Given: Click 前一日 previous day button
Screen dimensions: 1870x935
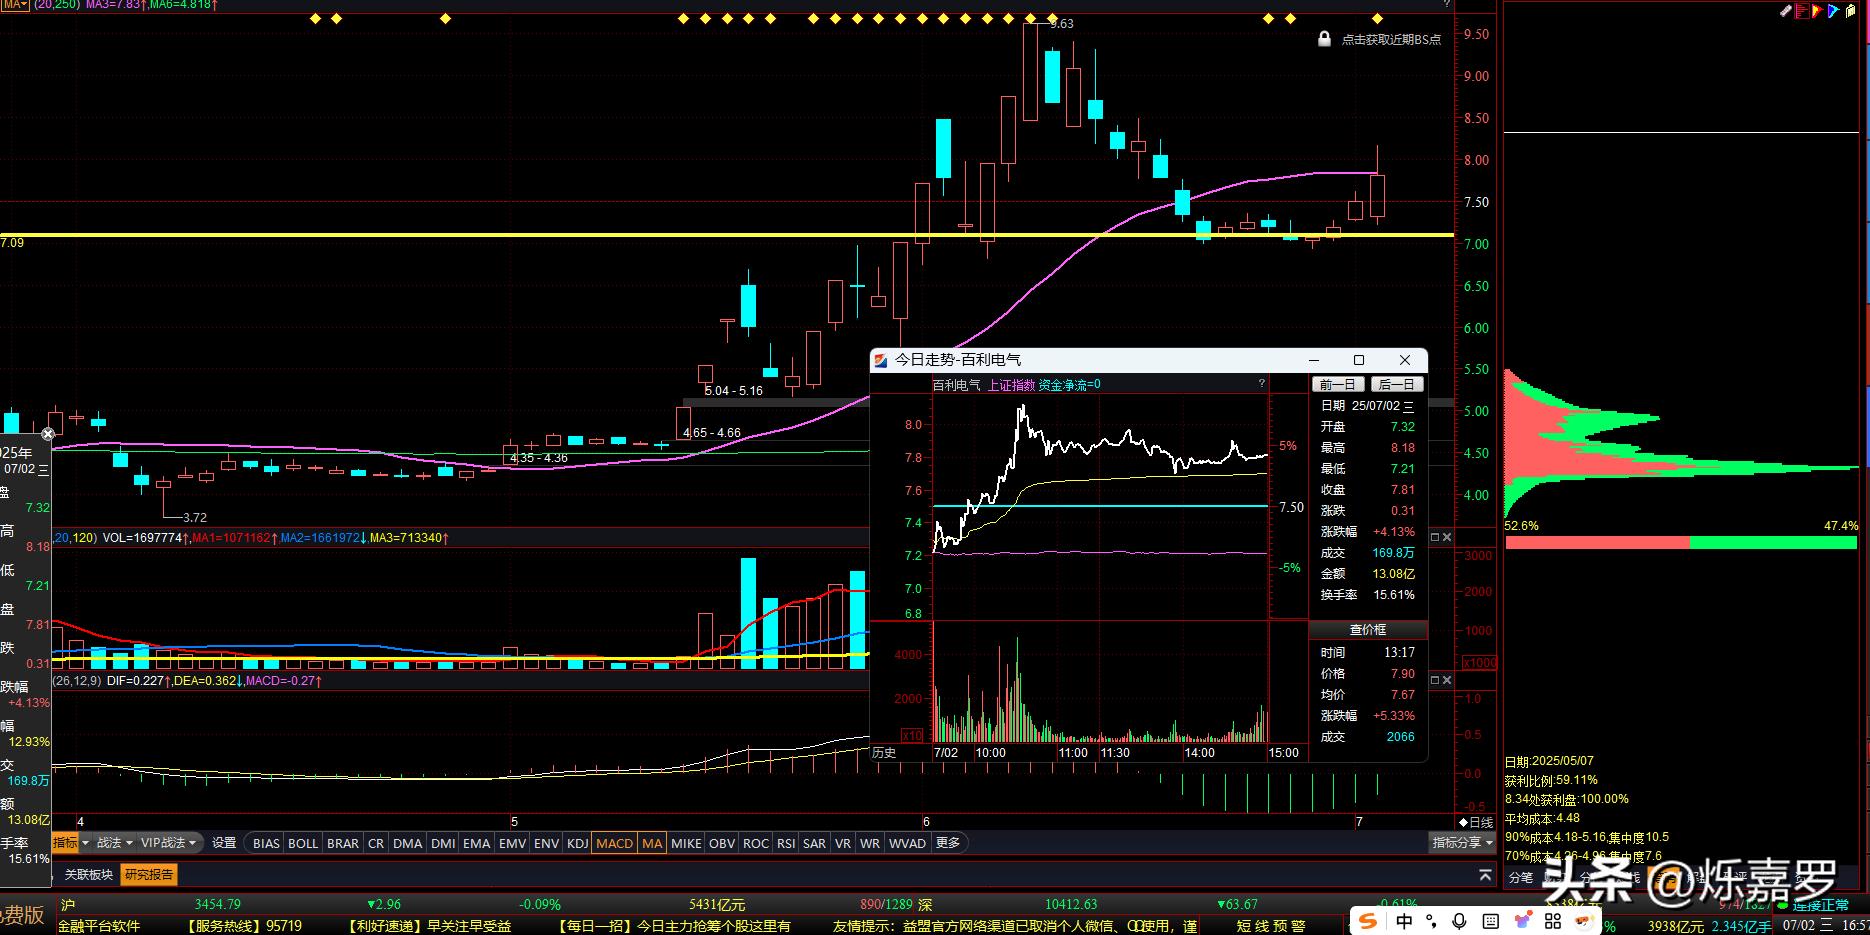Looking at the screenshot, I should [1337, 385].
